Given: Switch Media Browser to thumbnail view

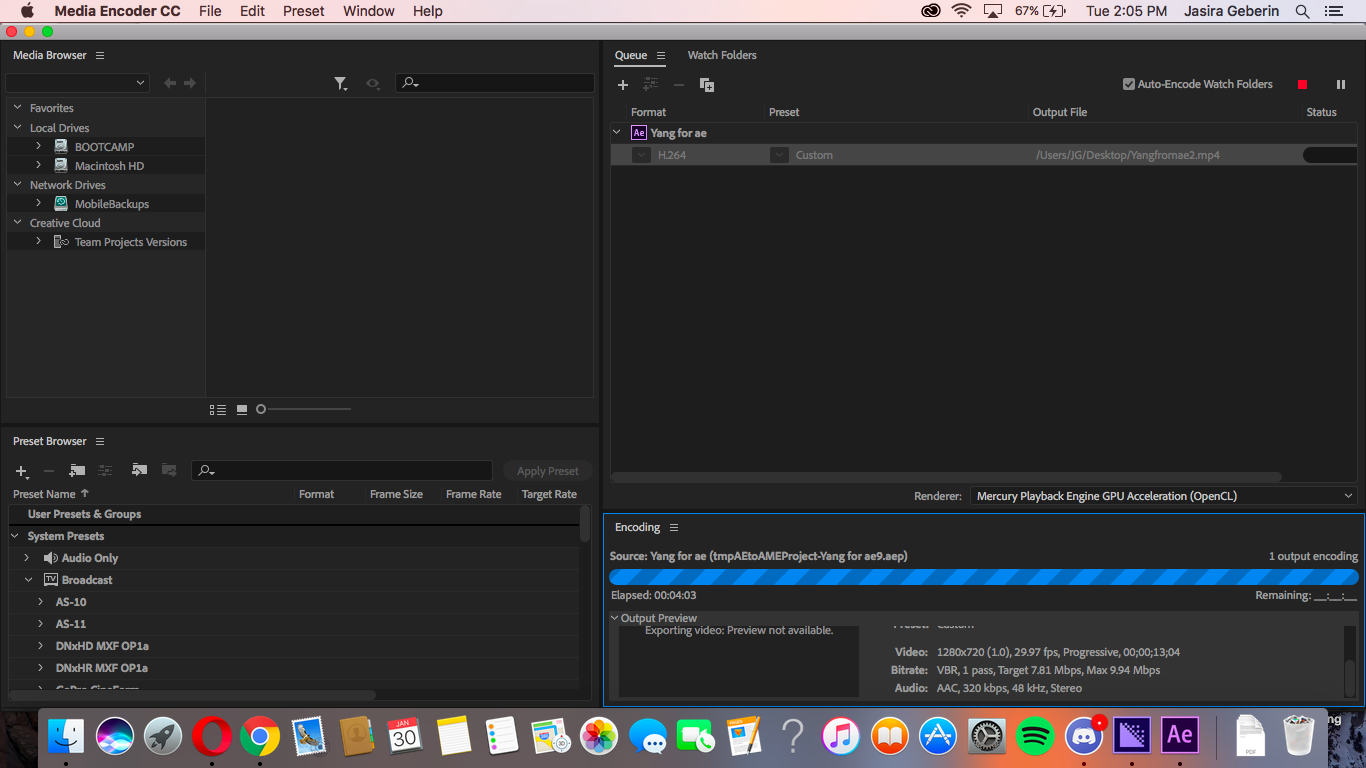Looking at the screenshot, I should (x=242, y=409).
